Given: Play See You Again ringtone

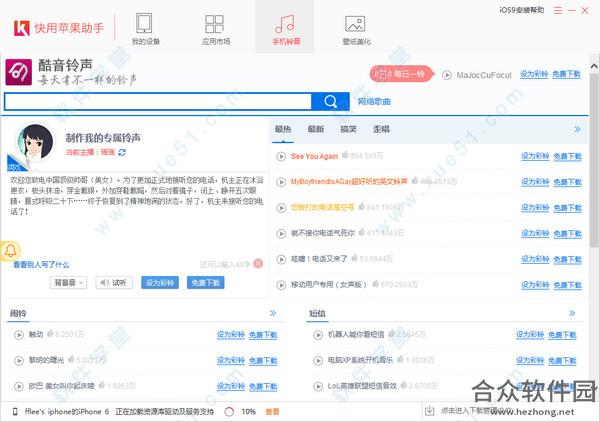Looking at the screenshot, I should pos(281,156).
